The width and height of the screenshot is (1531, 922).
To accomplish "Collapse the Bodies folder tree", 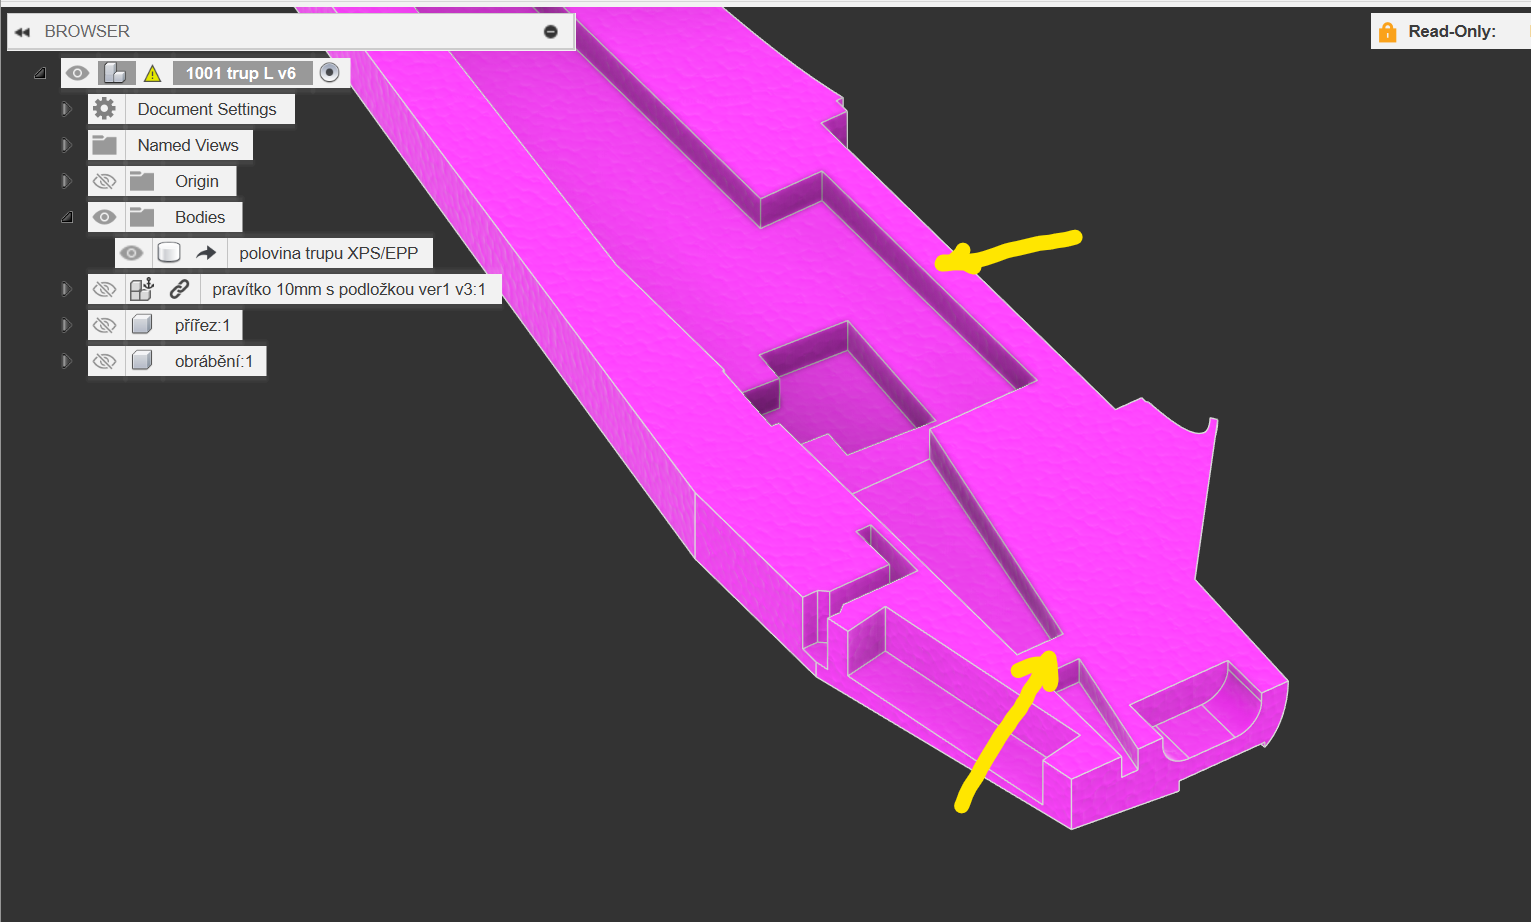I will click(66, 217).
